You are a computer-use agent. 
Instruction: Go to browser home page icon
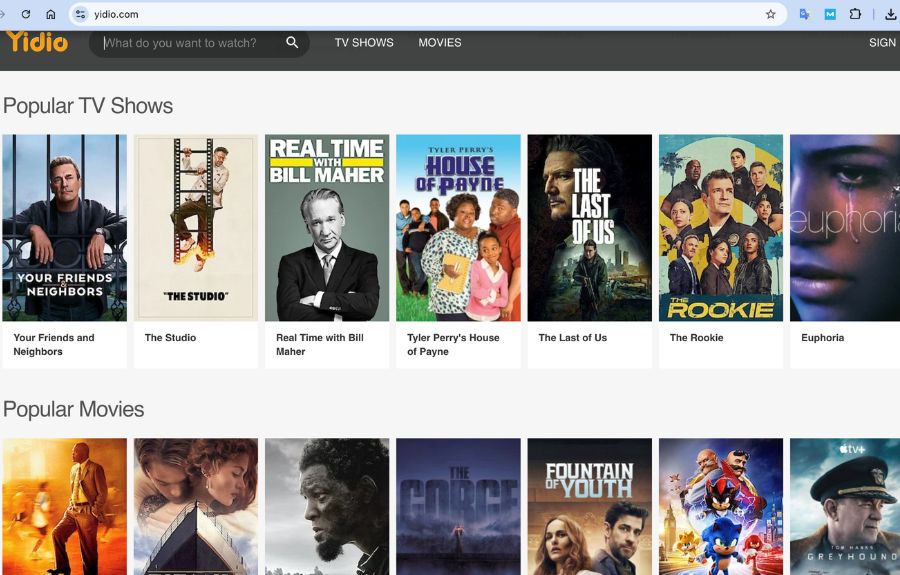pos(51,14)
